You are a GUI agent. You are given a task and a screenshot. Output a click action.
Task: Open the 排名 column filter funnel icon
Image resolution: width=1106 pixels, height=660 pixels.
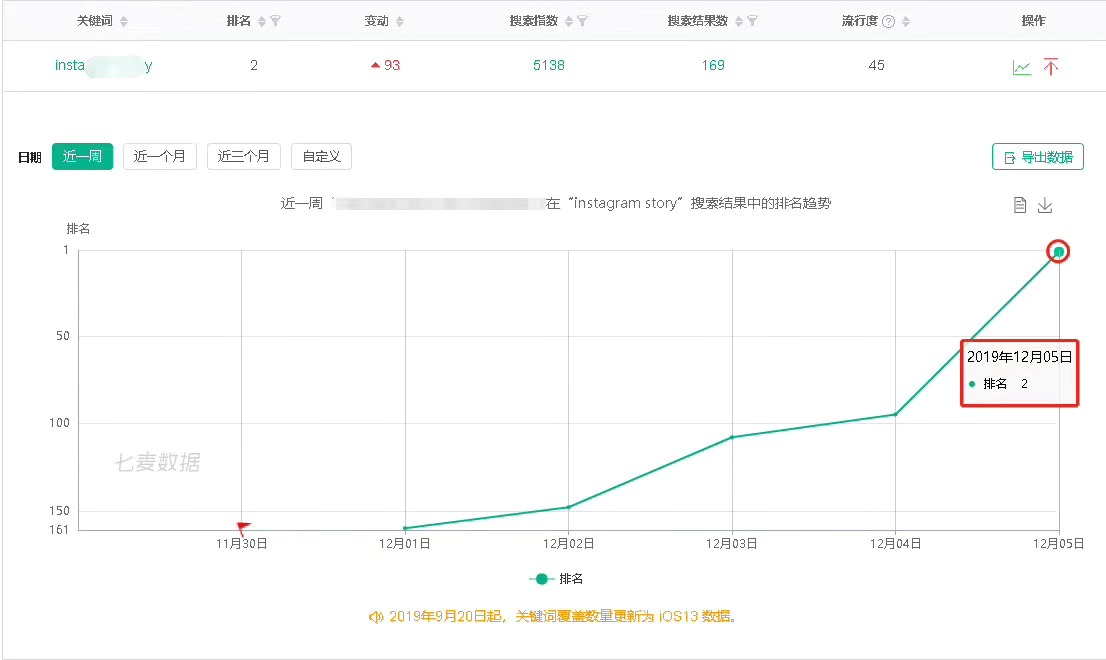(275, 21)
